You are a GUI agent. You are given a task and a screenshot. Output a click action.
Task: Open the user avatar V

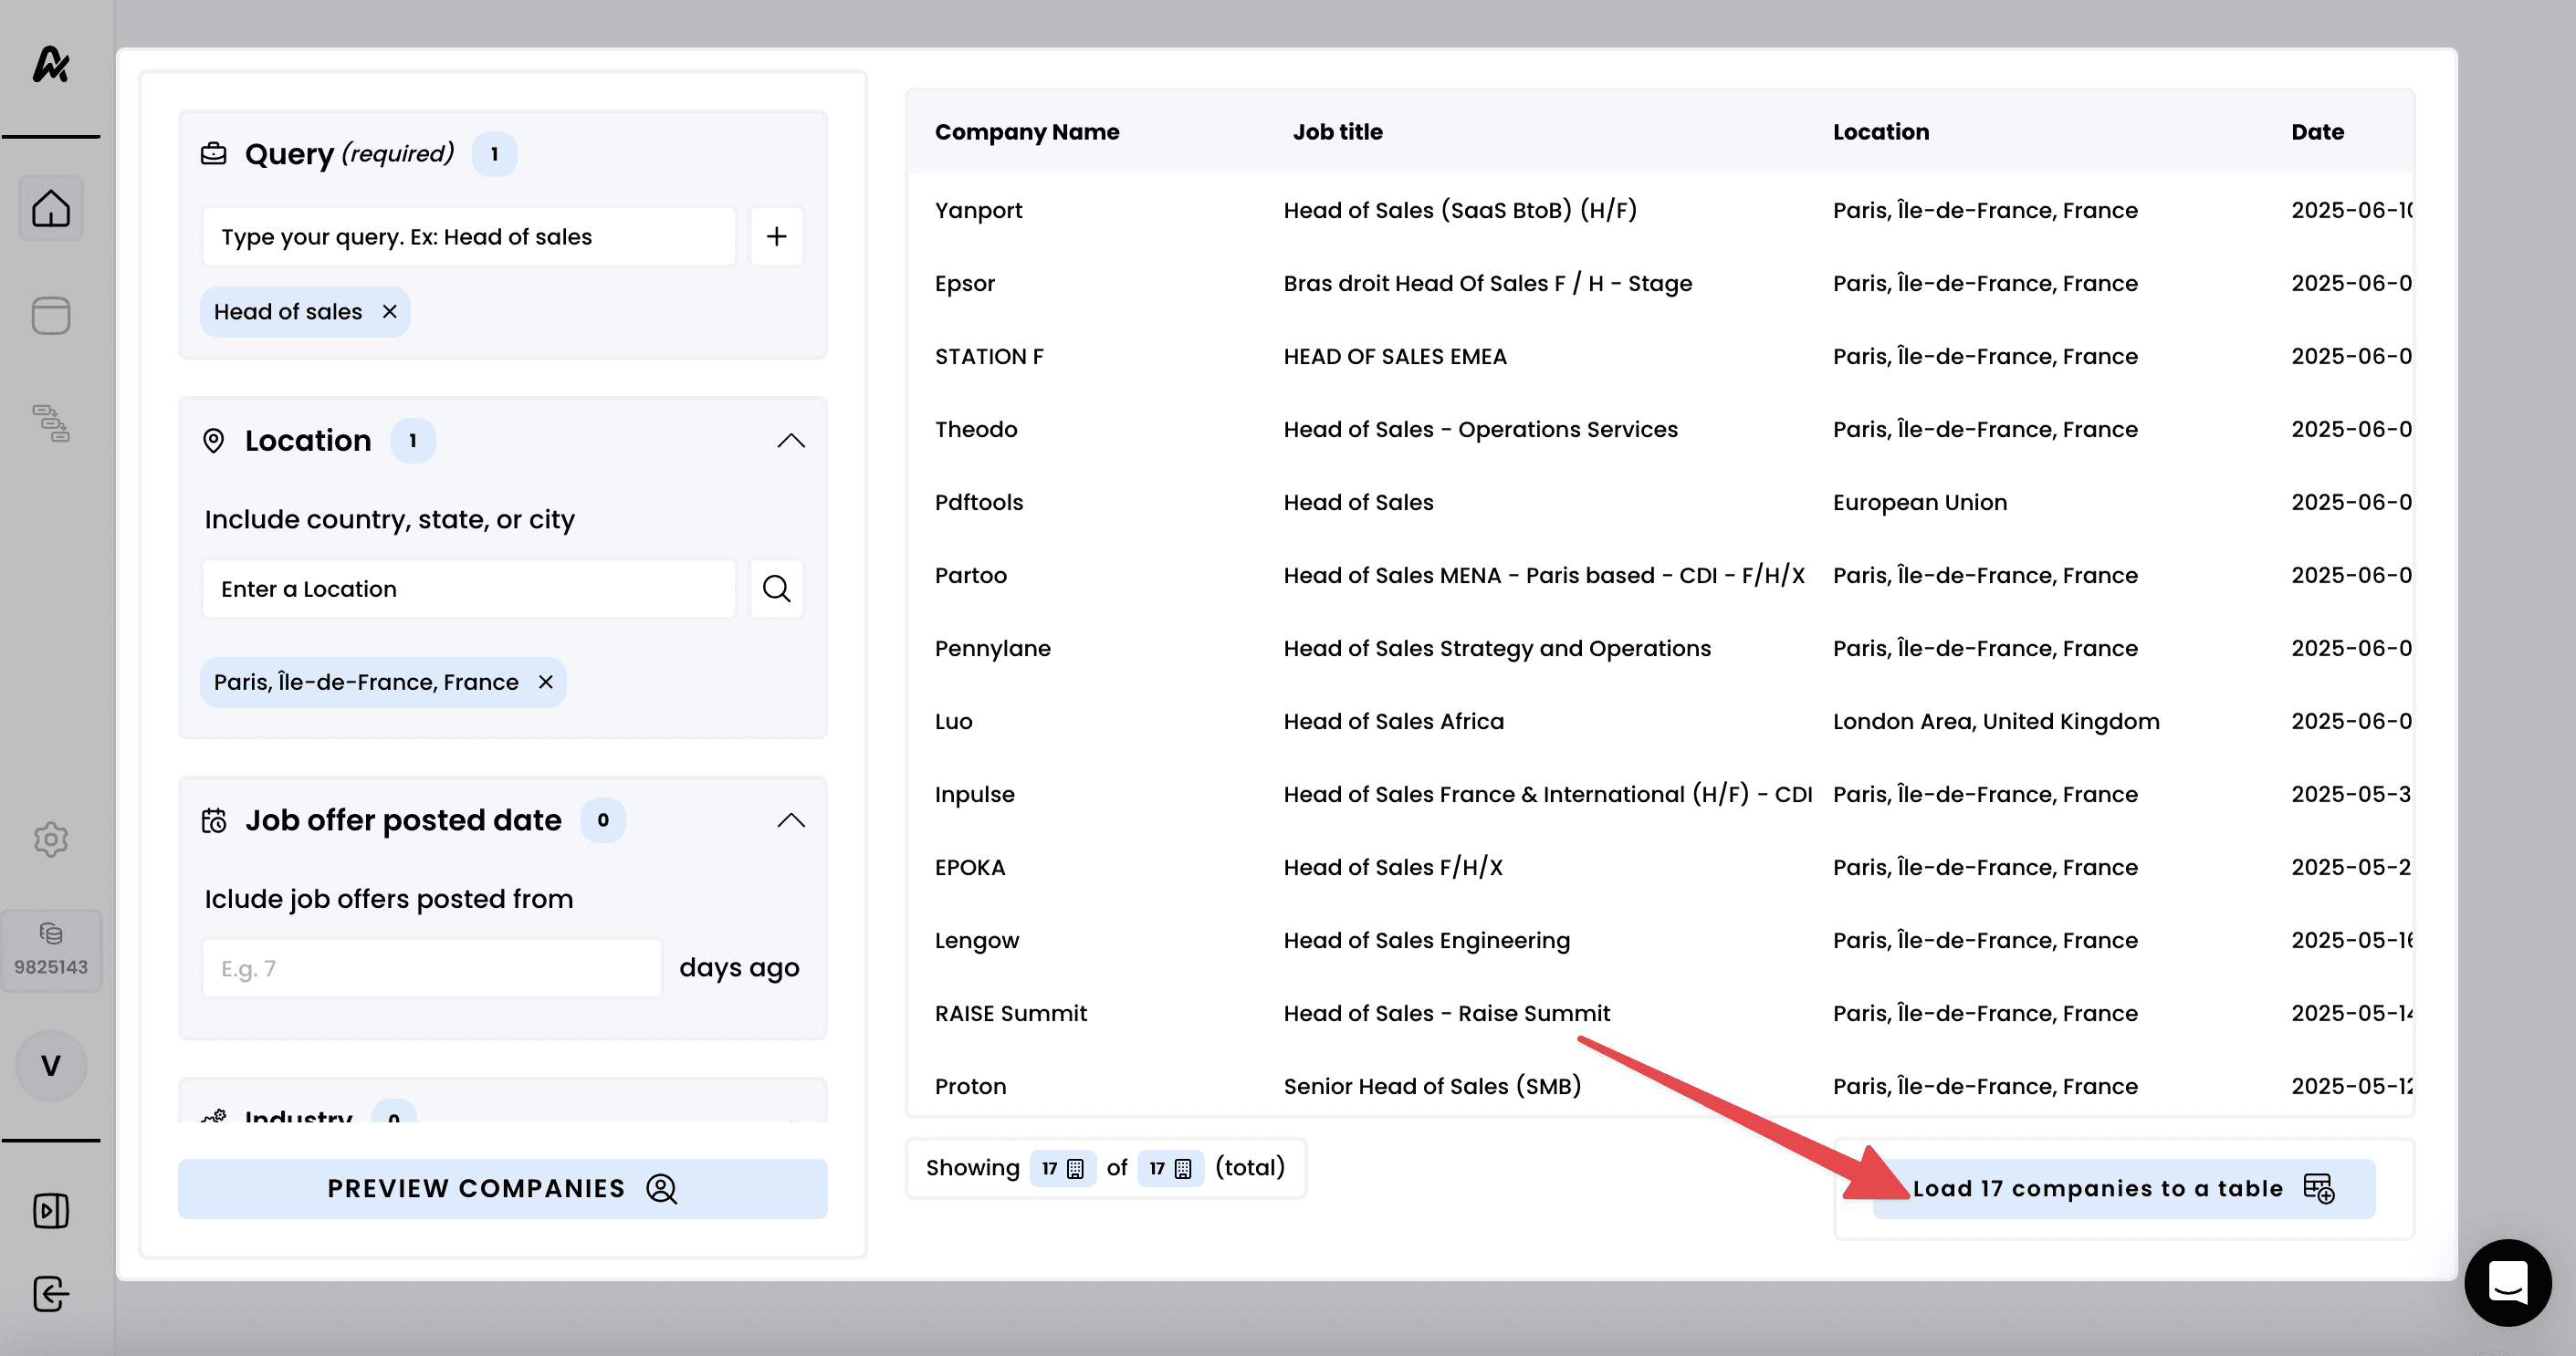pyautogui.click(x=50, y=1066)
